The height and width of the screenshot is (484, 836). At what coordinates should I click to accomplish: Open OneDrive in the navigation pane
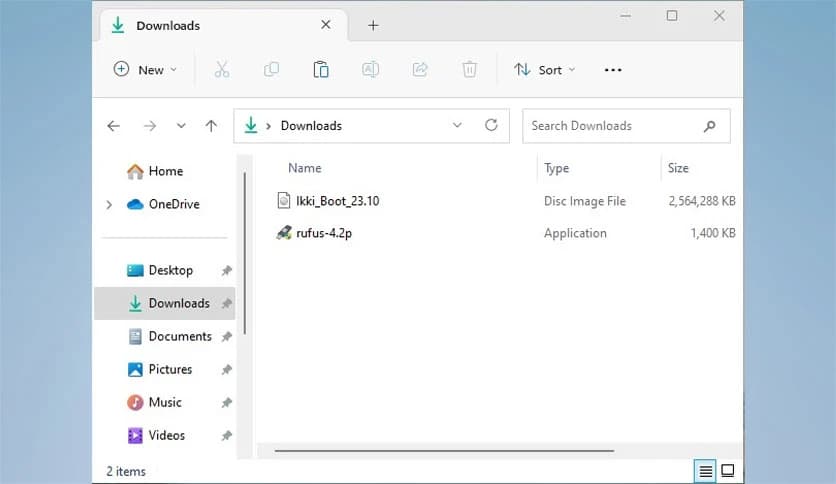click(163, 204)
